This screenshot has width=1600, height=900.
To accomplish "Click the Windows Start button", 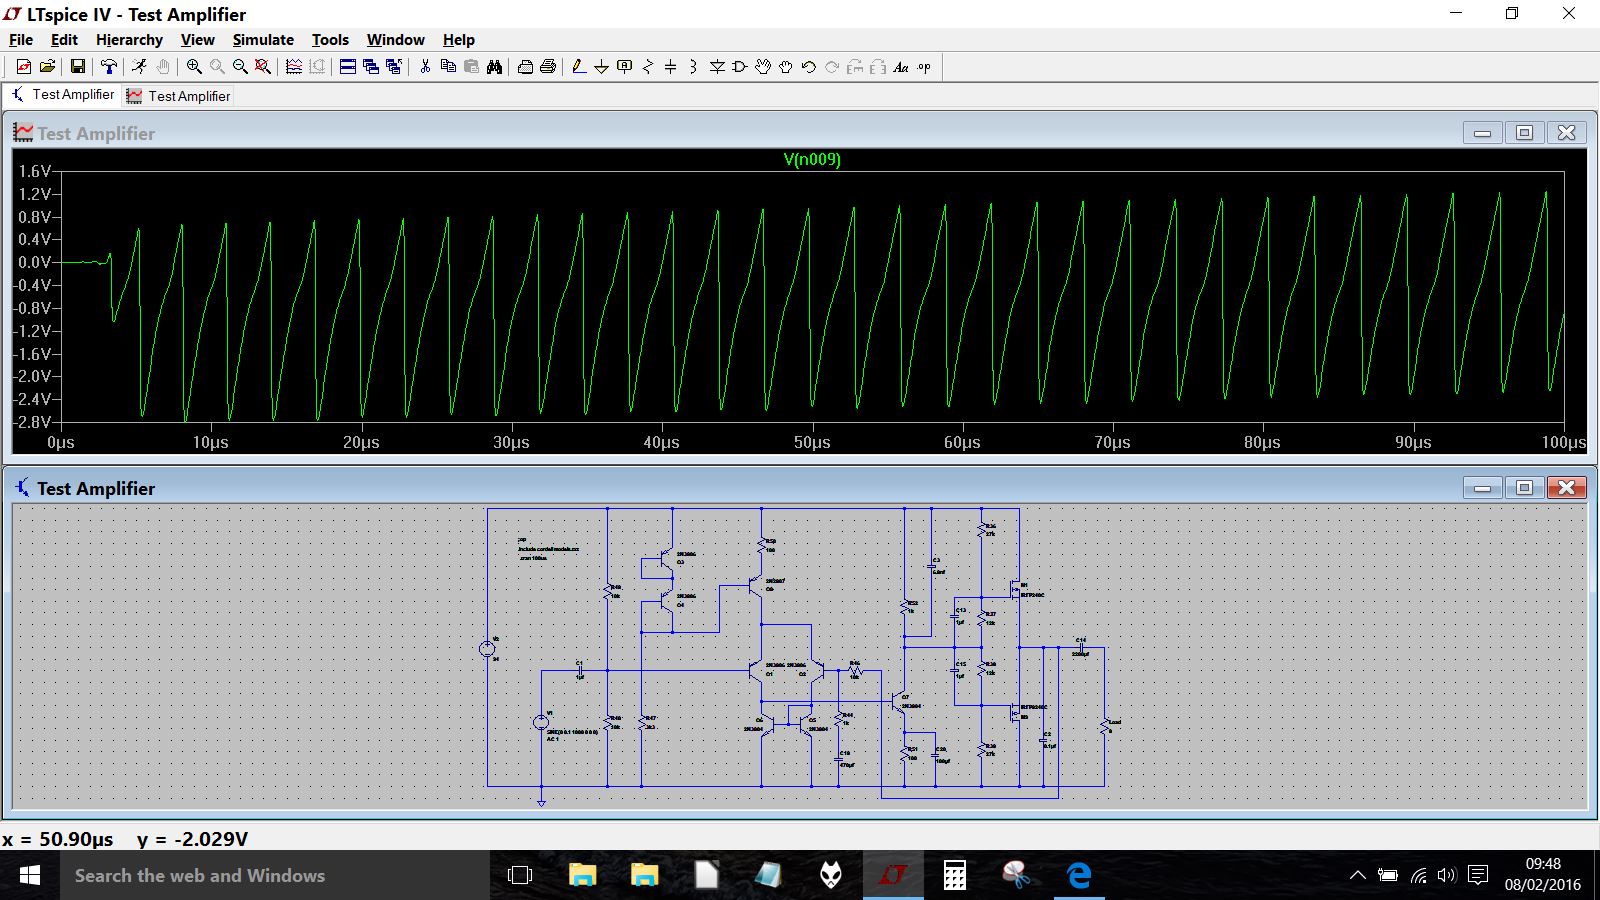I will (29, 875).
